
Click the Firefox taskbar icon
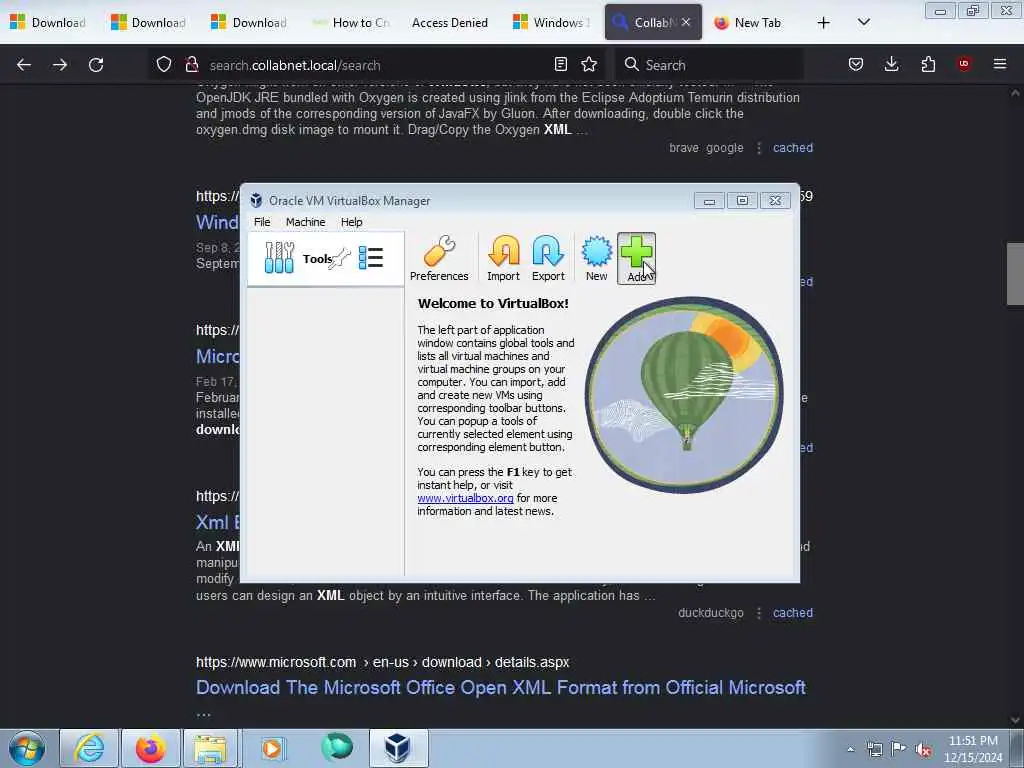[x=150, y=748]
